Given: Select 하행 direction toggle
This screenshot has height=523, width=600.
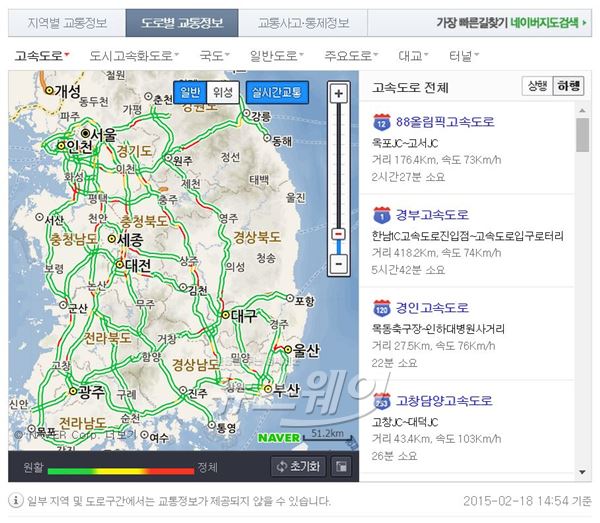Looking at the screenshot, I should pyautogui.click(x=568, y=86).
